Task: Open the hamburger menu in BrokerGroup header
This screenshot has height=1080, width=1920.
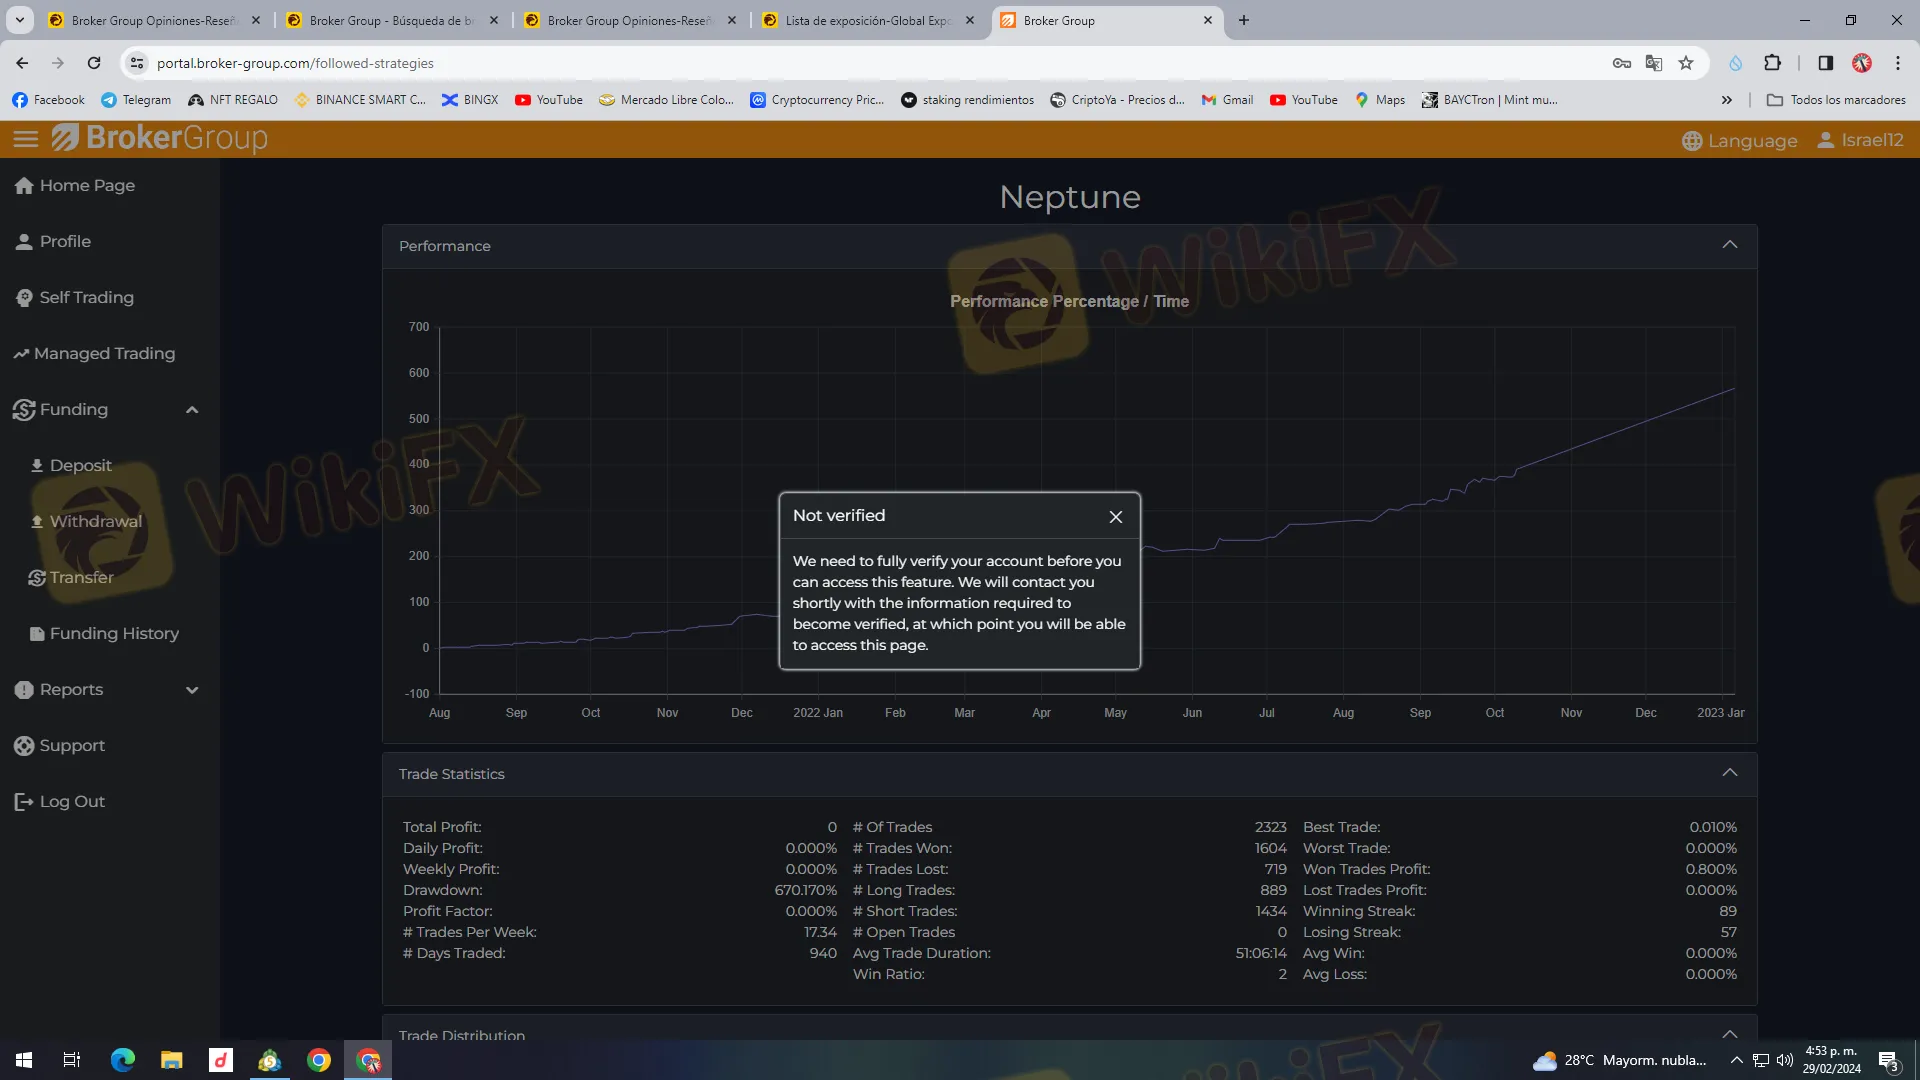Action: (x=26, y=139)
